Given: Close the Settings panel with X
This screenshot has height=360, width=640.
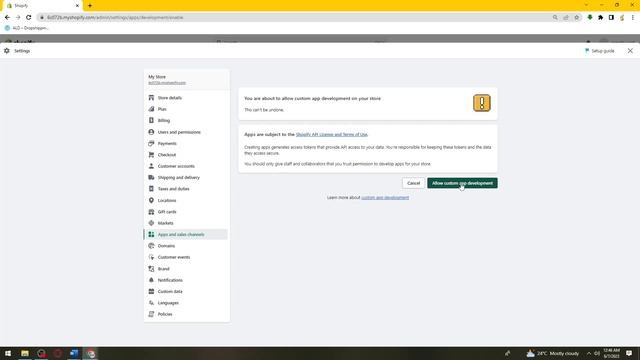Looking at the screenshot, I should point(630,51).
